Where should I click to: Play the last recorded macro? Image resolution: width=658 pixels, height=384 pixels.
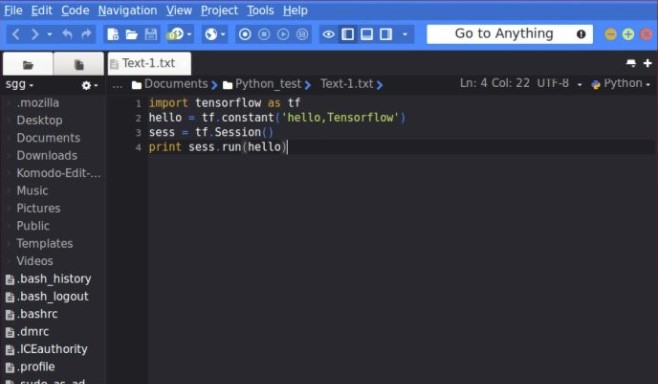(x=283, y=34)
